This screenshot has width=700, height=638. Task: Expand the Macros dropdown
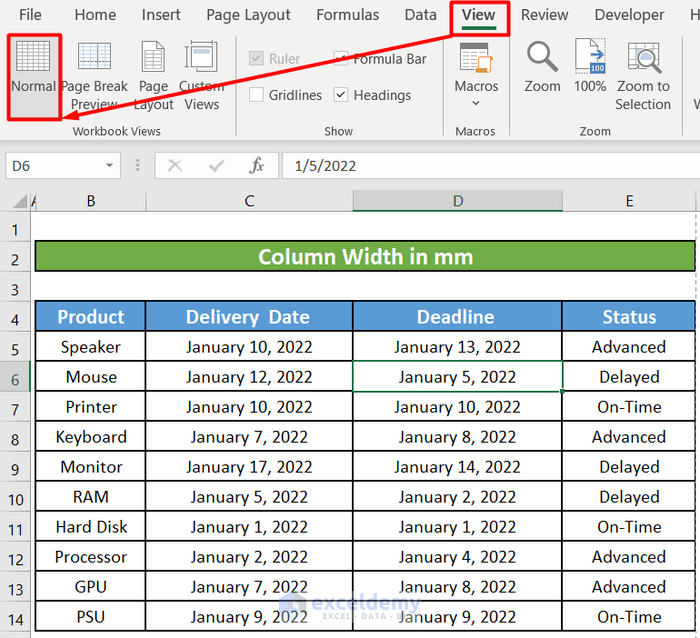[x=476, y=102]
